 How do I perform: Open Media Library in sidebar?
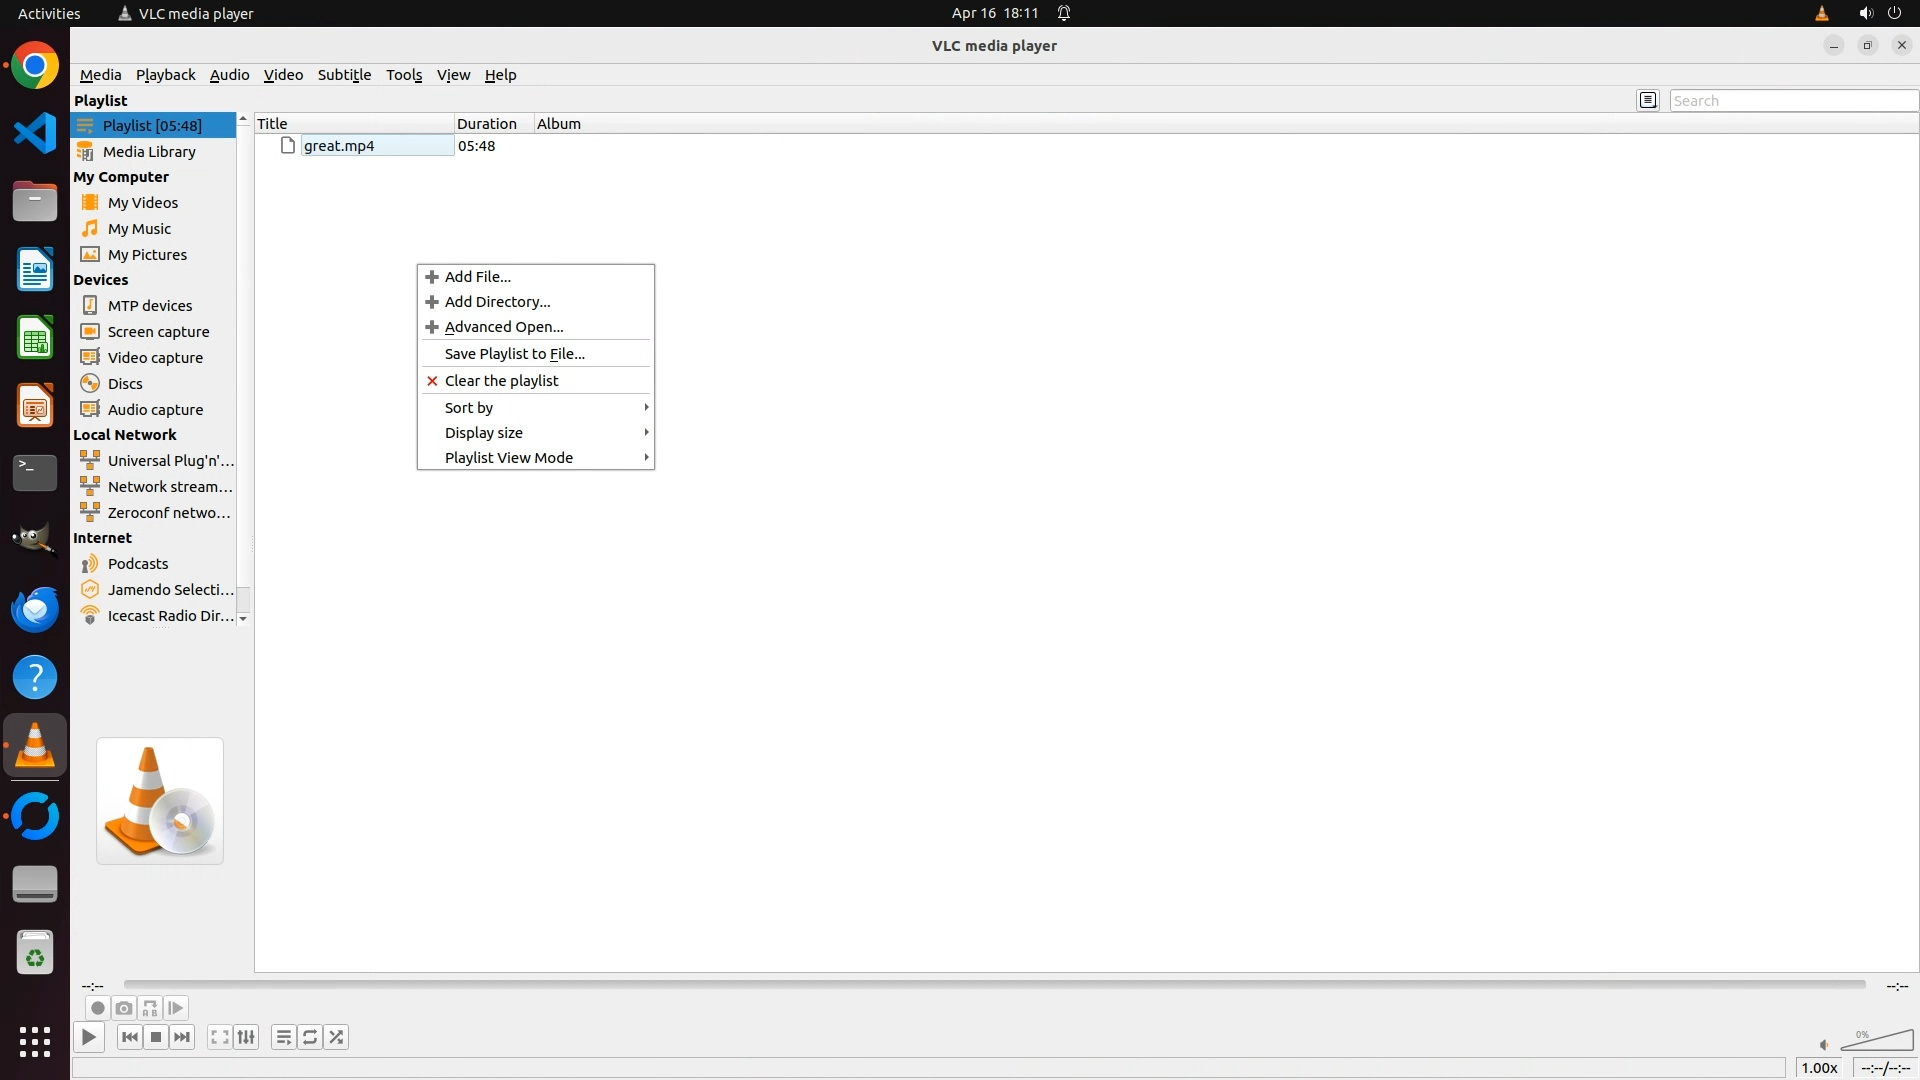(149, 151)
